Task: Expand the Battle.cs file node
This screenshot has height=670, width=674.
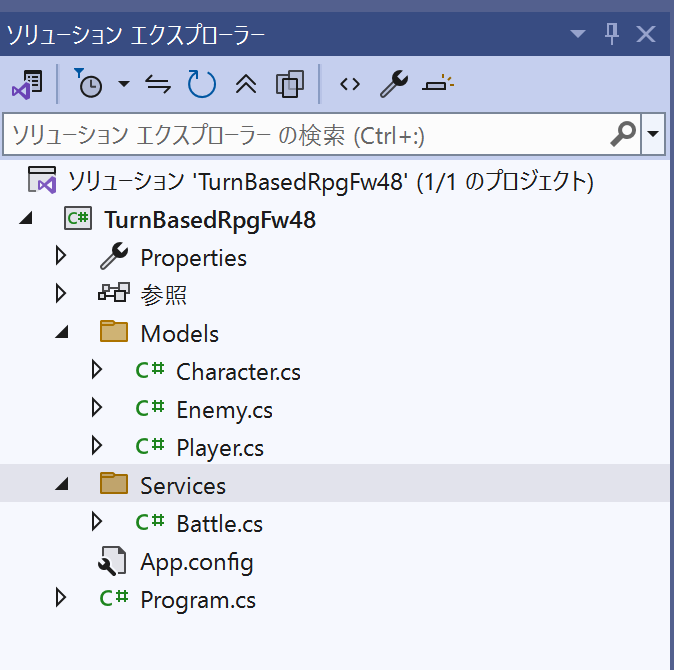Action: point(97,522)
